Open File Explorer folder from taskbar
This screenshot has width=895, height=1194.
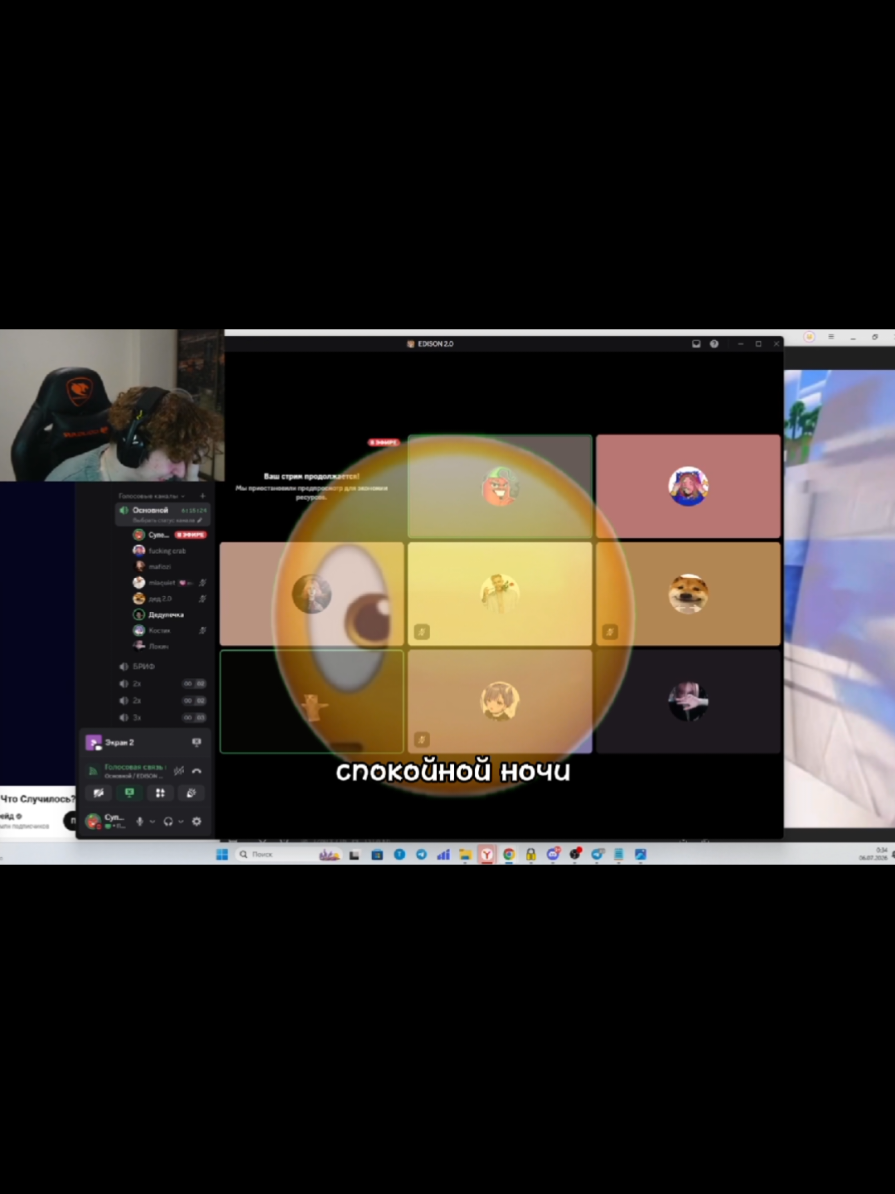click(465, 854)
